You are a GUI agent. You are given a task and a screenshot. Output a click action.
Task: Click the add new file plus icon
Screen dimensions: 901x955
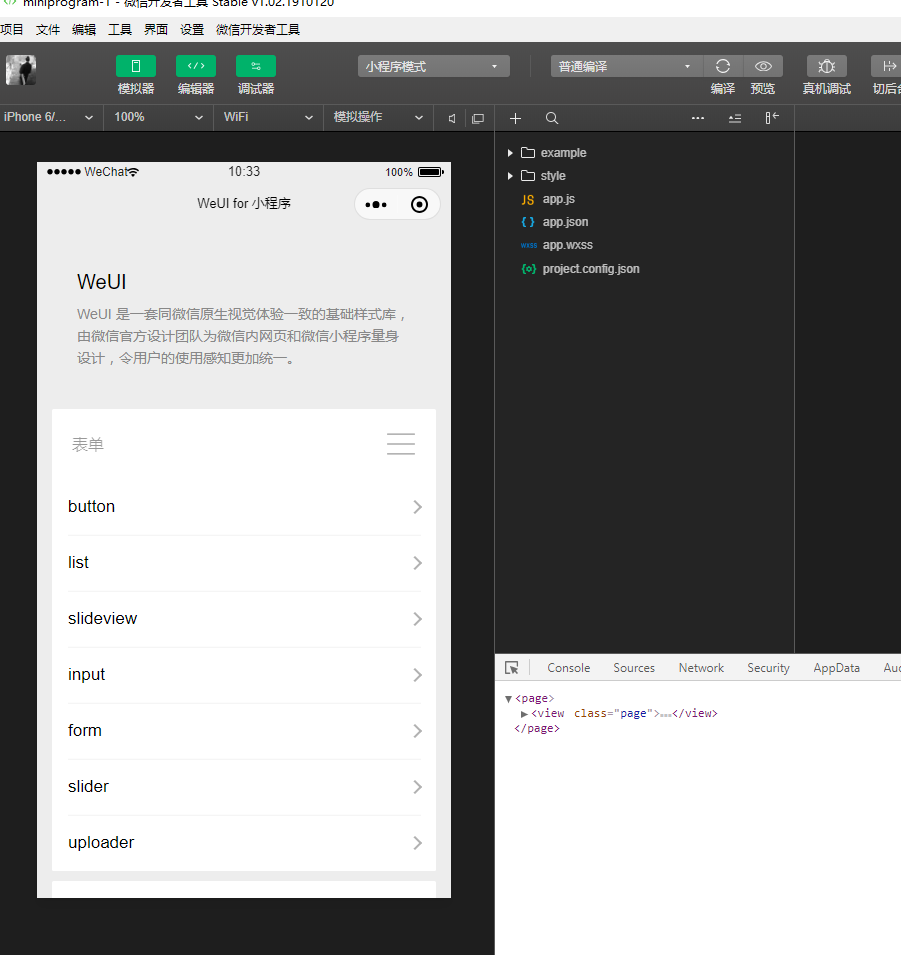pyautogui.click(x=516, y=118)
